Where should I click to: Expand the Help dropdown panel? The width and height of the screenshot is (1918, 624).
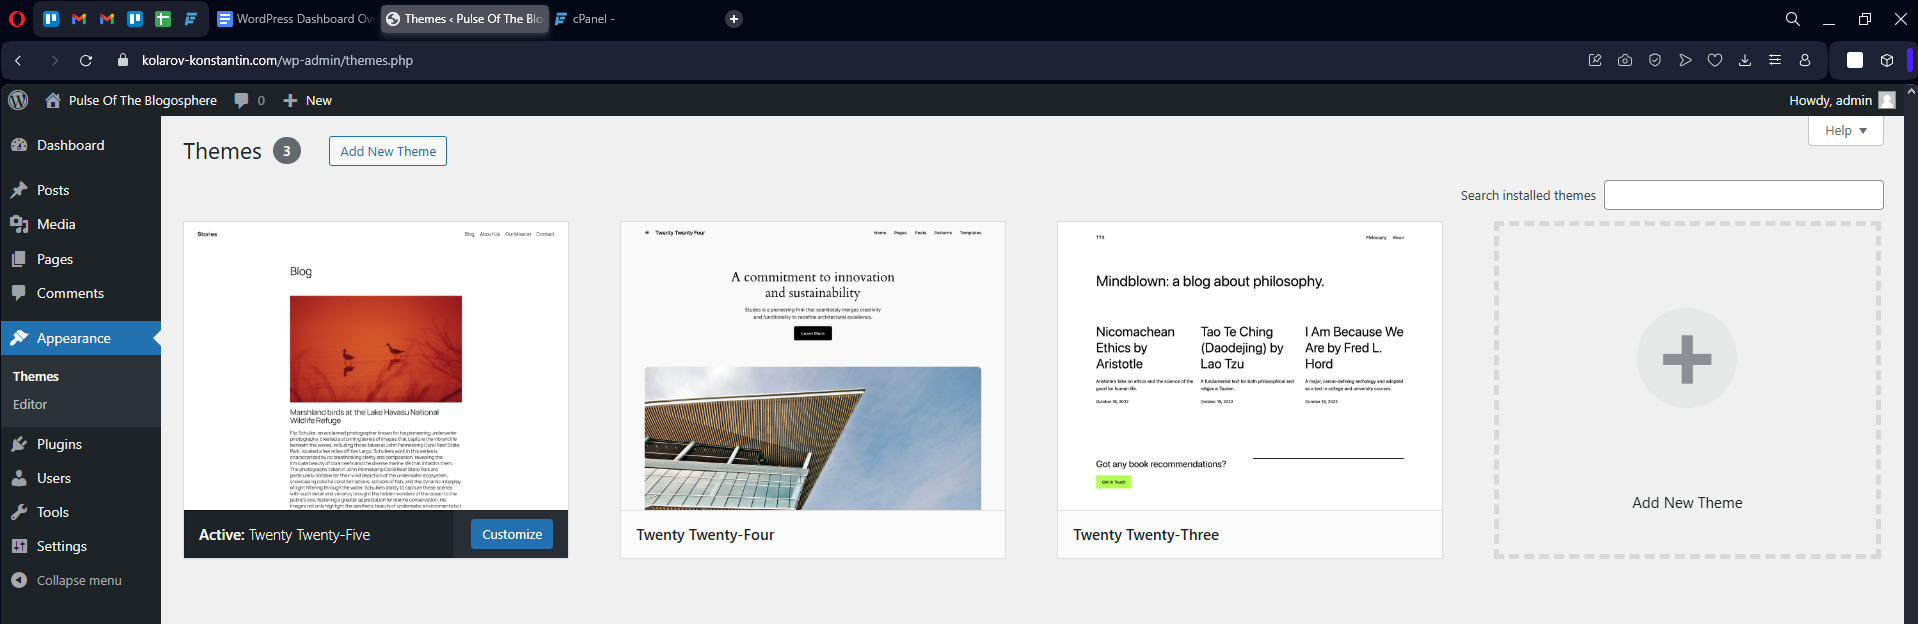click(x=1845, y=131)
